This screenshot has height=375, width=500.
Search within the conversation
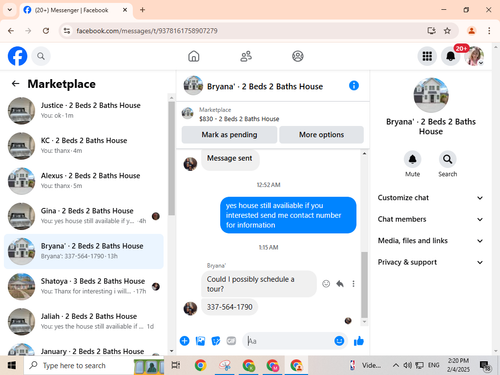(447, 159)
